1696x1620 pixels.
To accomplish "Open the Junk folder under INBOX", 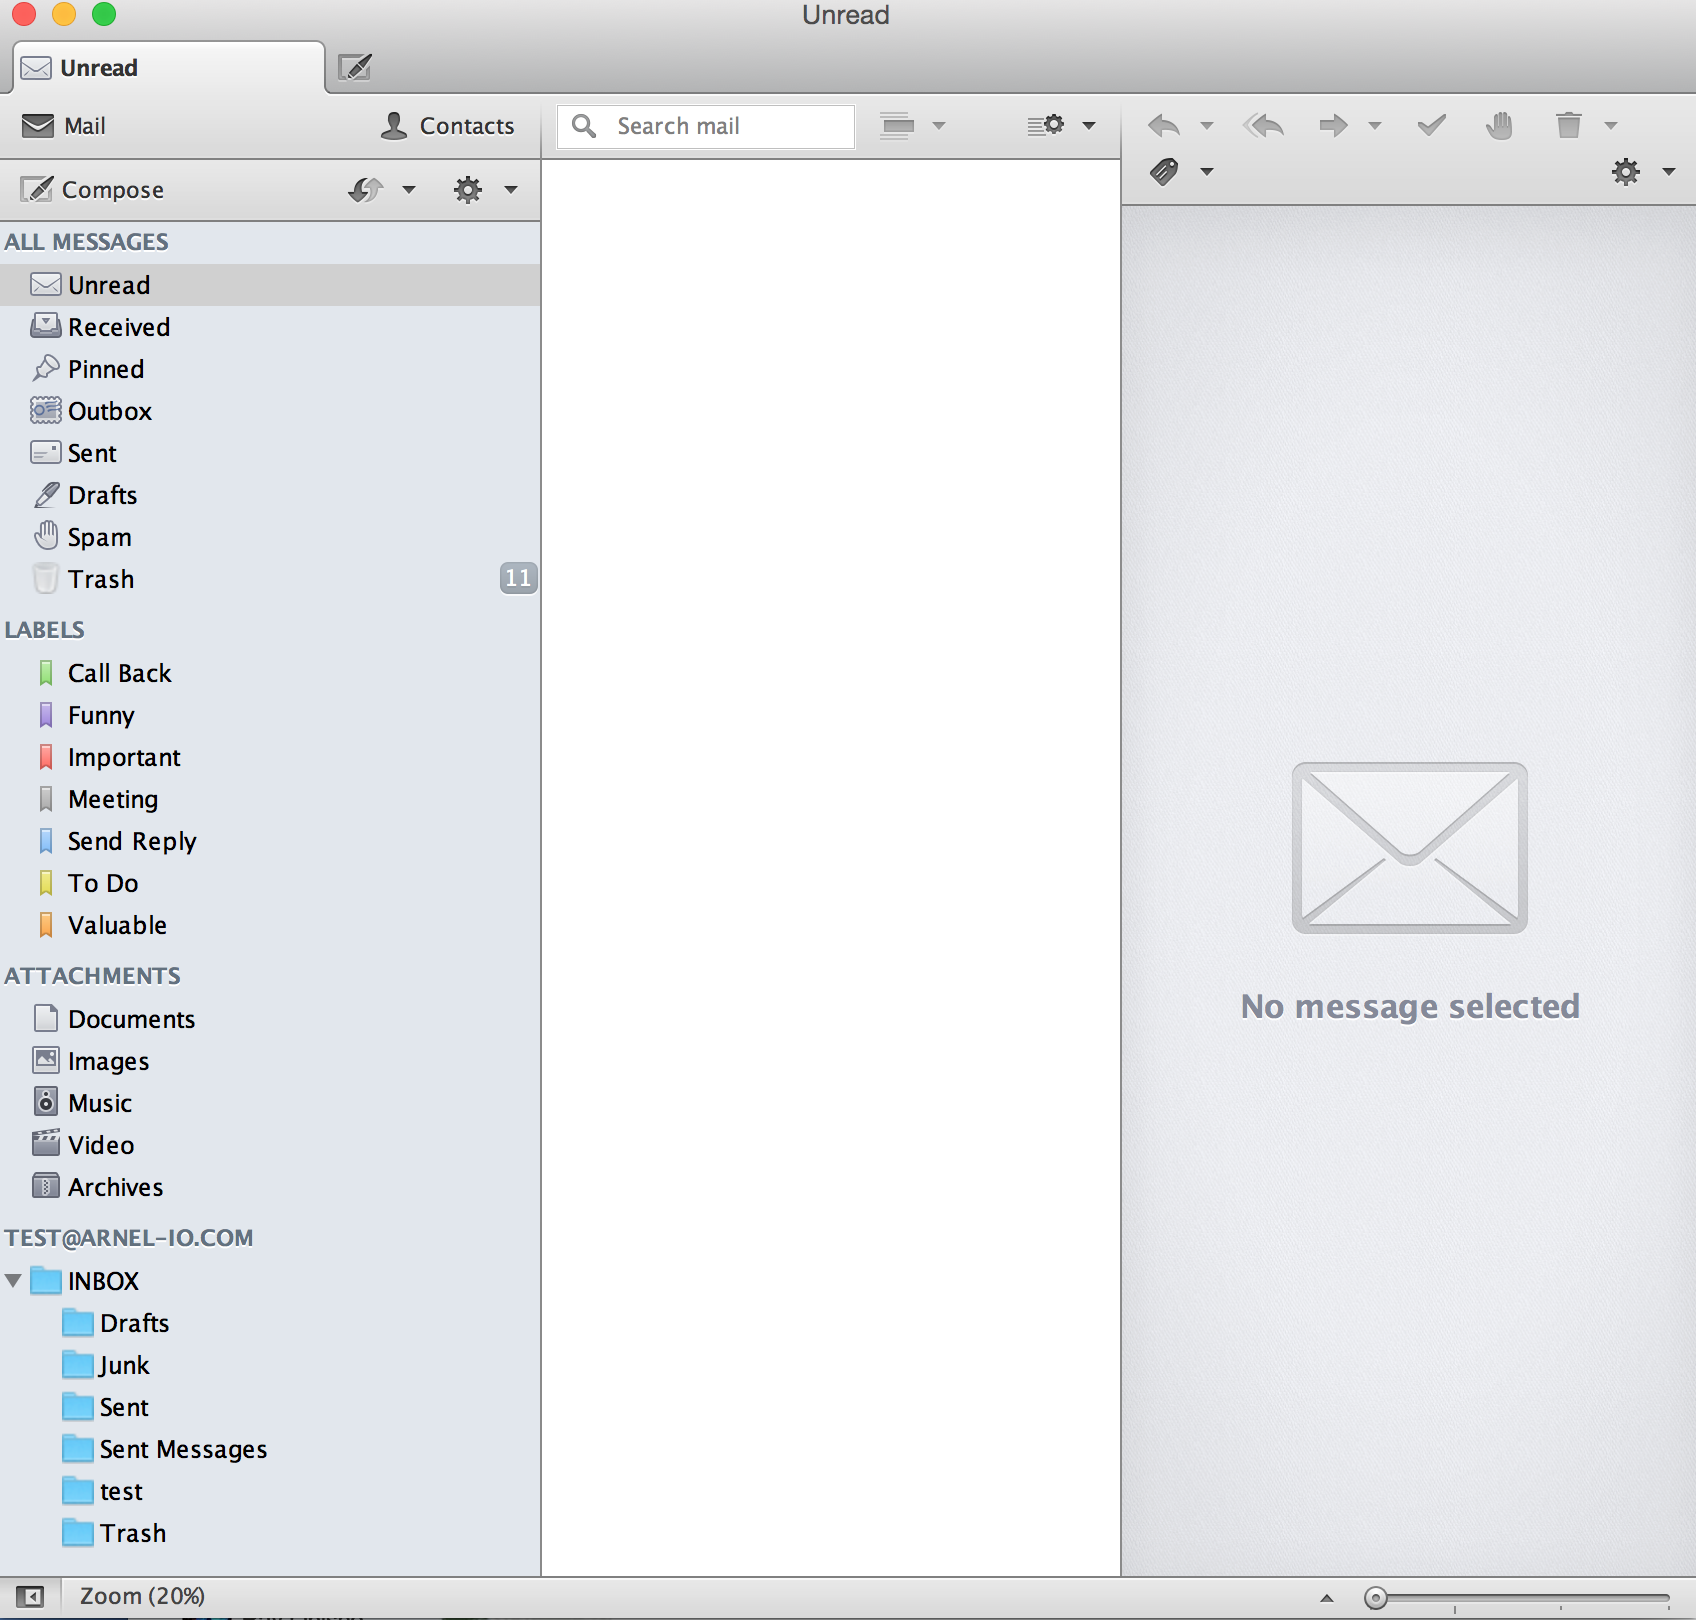I will pyautogui.click(x=270, y=1365).
